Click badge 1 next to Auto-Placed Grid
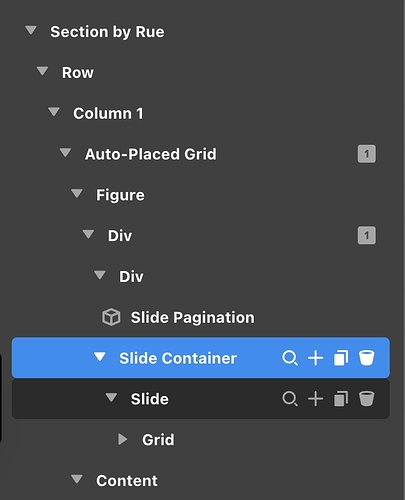This screenshot has width=405, height=500. pos(367,154)
